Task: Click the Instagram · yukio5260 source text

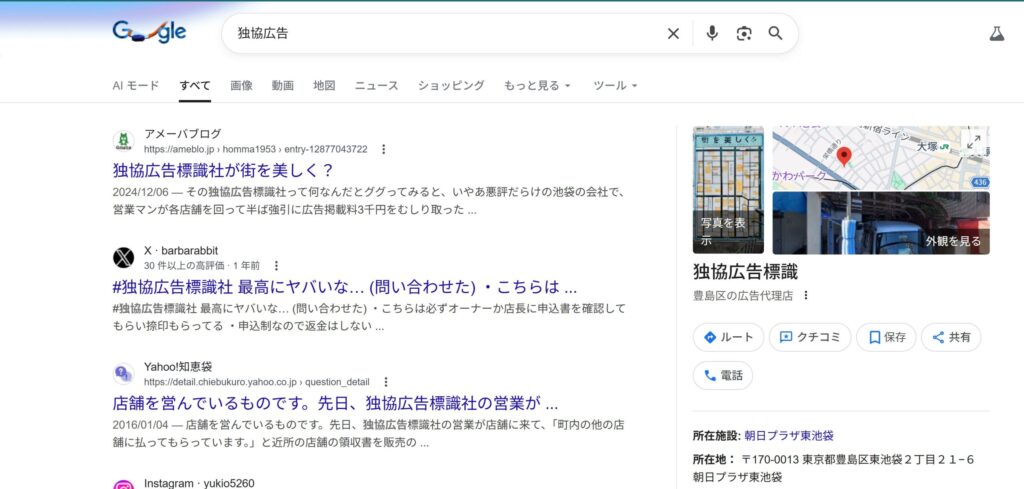Action: point(199,484)
